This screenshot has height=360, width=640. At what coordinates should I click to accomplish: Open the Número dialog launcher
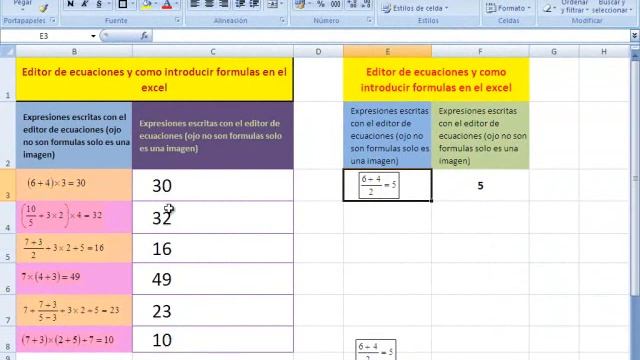coord(369,20)
